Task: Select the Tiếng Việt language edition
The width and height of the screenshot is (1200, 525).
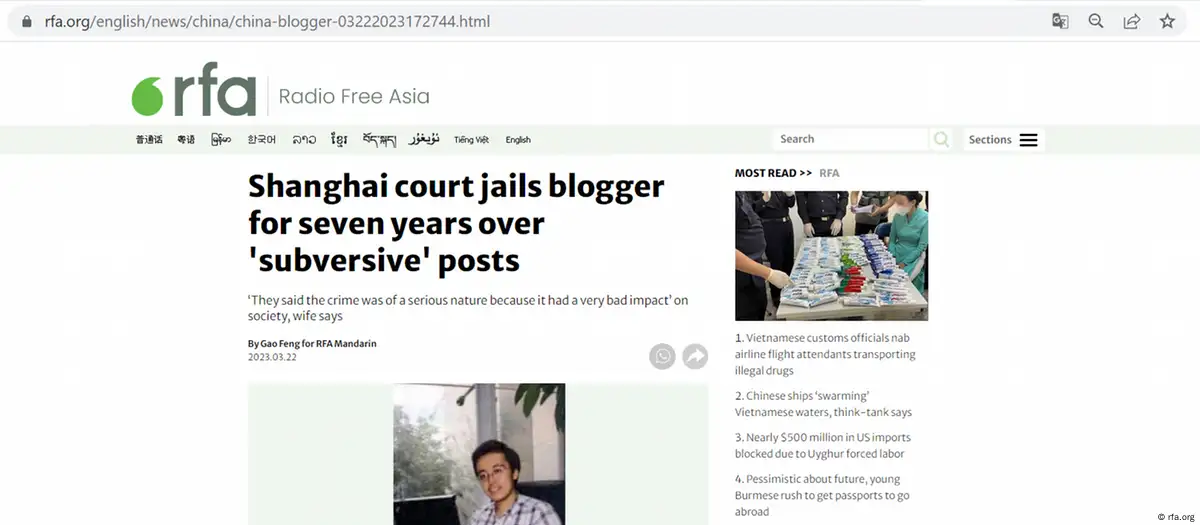Action: (x=471, y=140)
